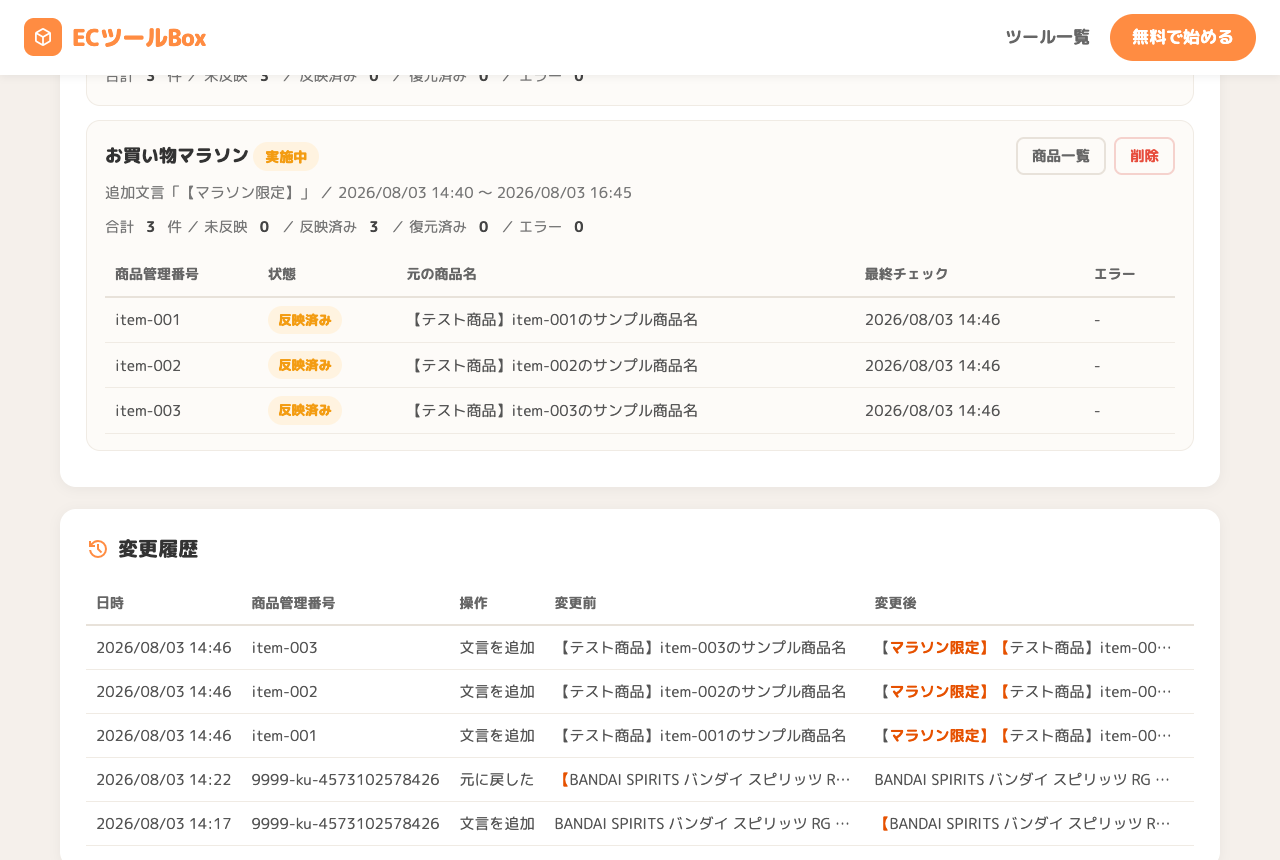Screen dimensions: 1280x860
Task: Click 【マラソン限定】 after-change text for item-003
Action: click(935, 647)
